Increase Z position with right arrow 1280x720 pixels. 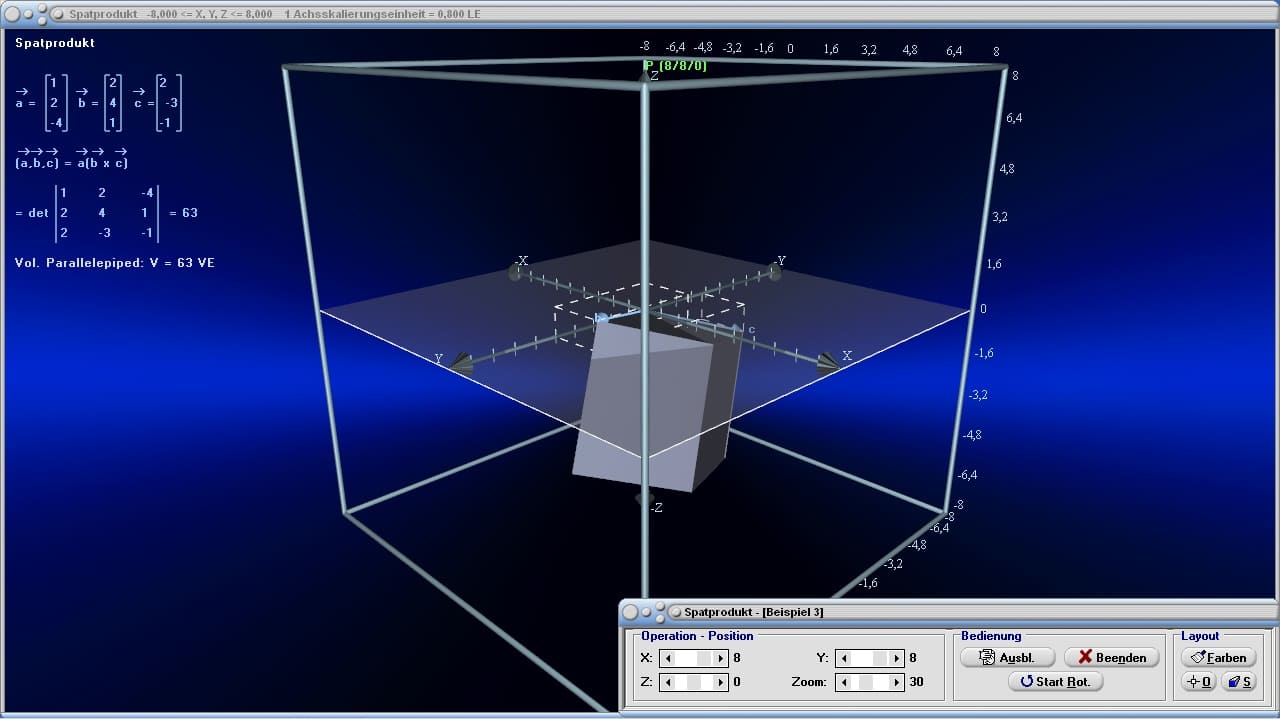pyautogui.click(x=720, y=682)
